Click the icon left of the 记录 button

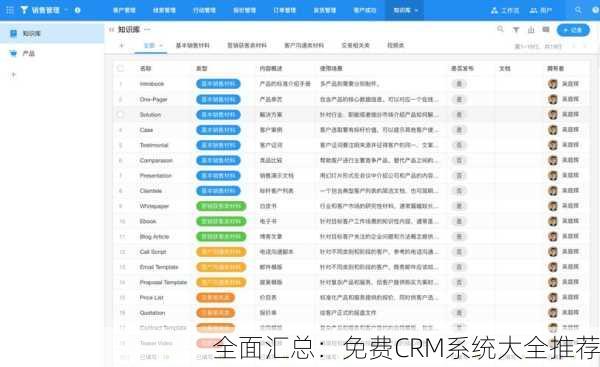pos(546,29)
